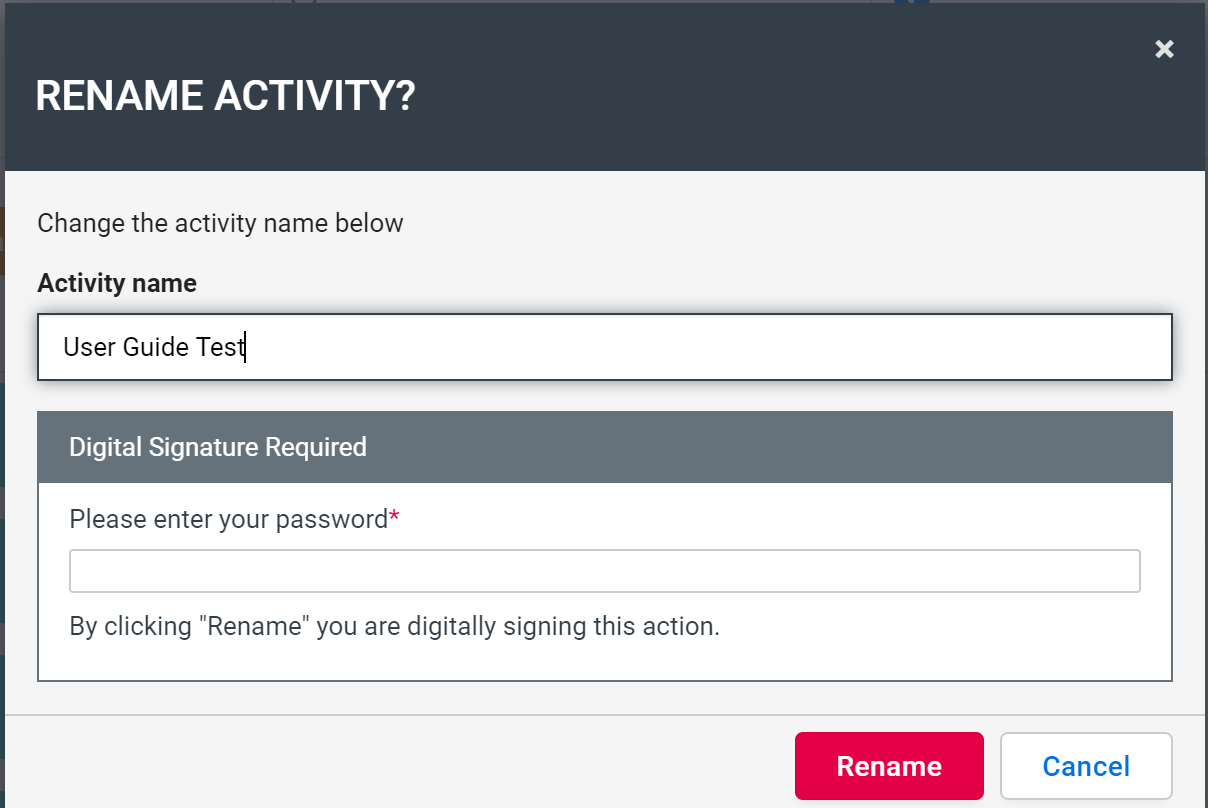Image resolution: width=1208 pixels, height=808 pixels.
Task: Place cursor on word "Test" in name field
Action: (220, 347)
